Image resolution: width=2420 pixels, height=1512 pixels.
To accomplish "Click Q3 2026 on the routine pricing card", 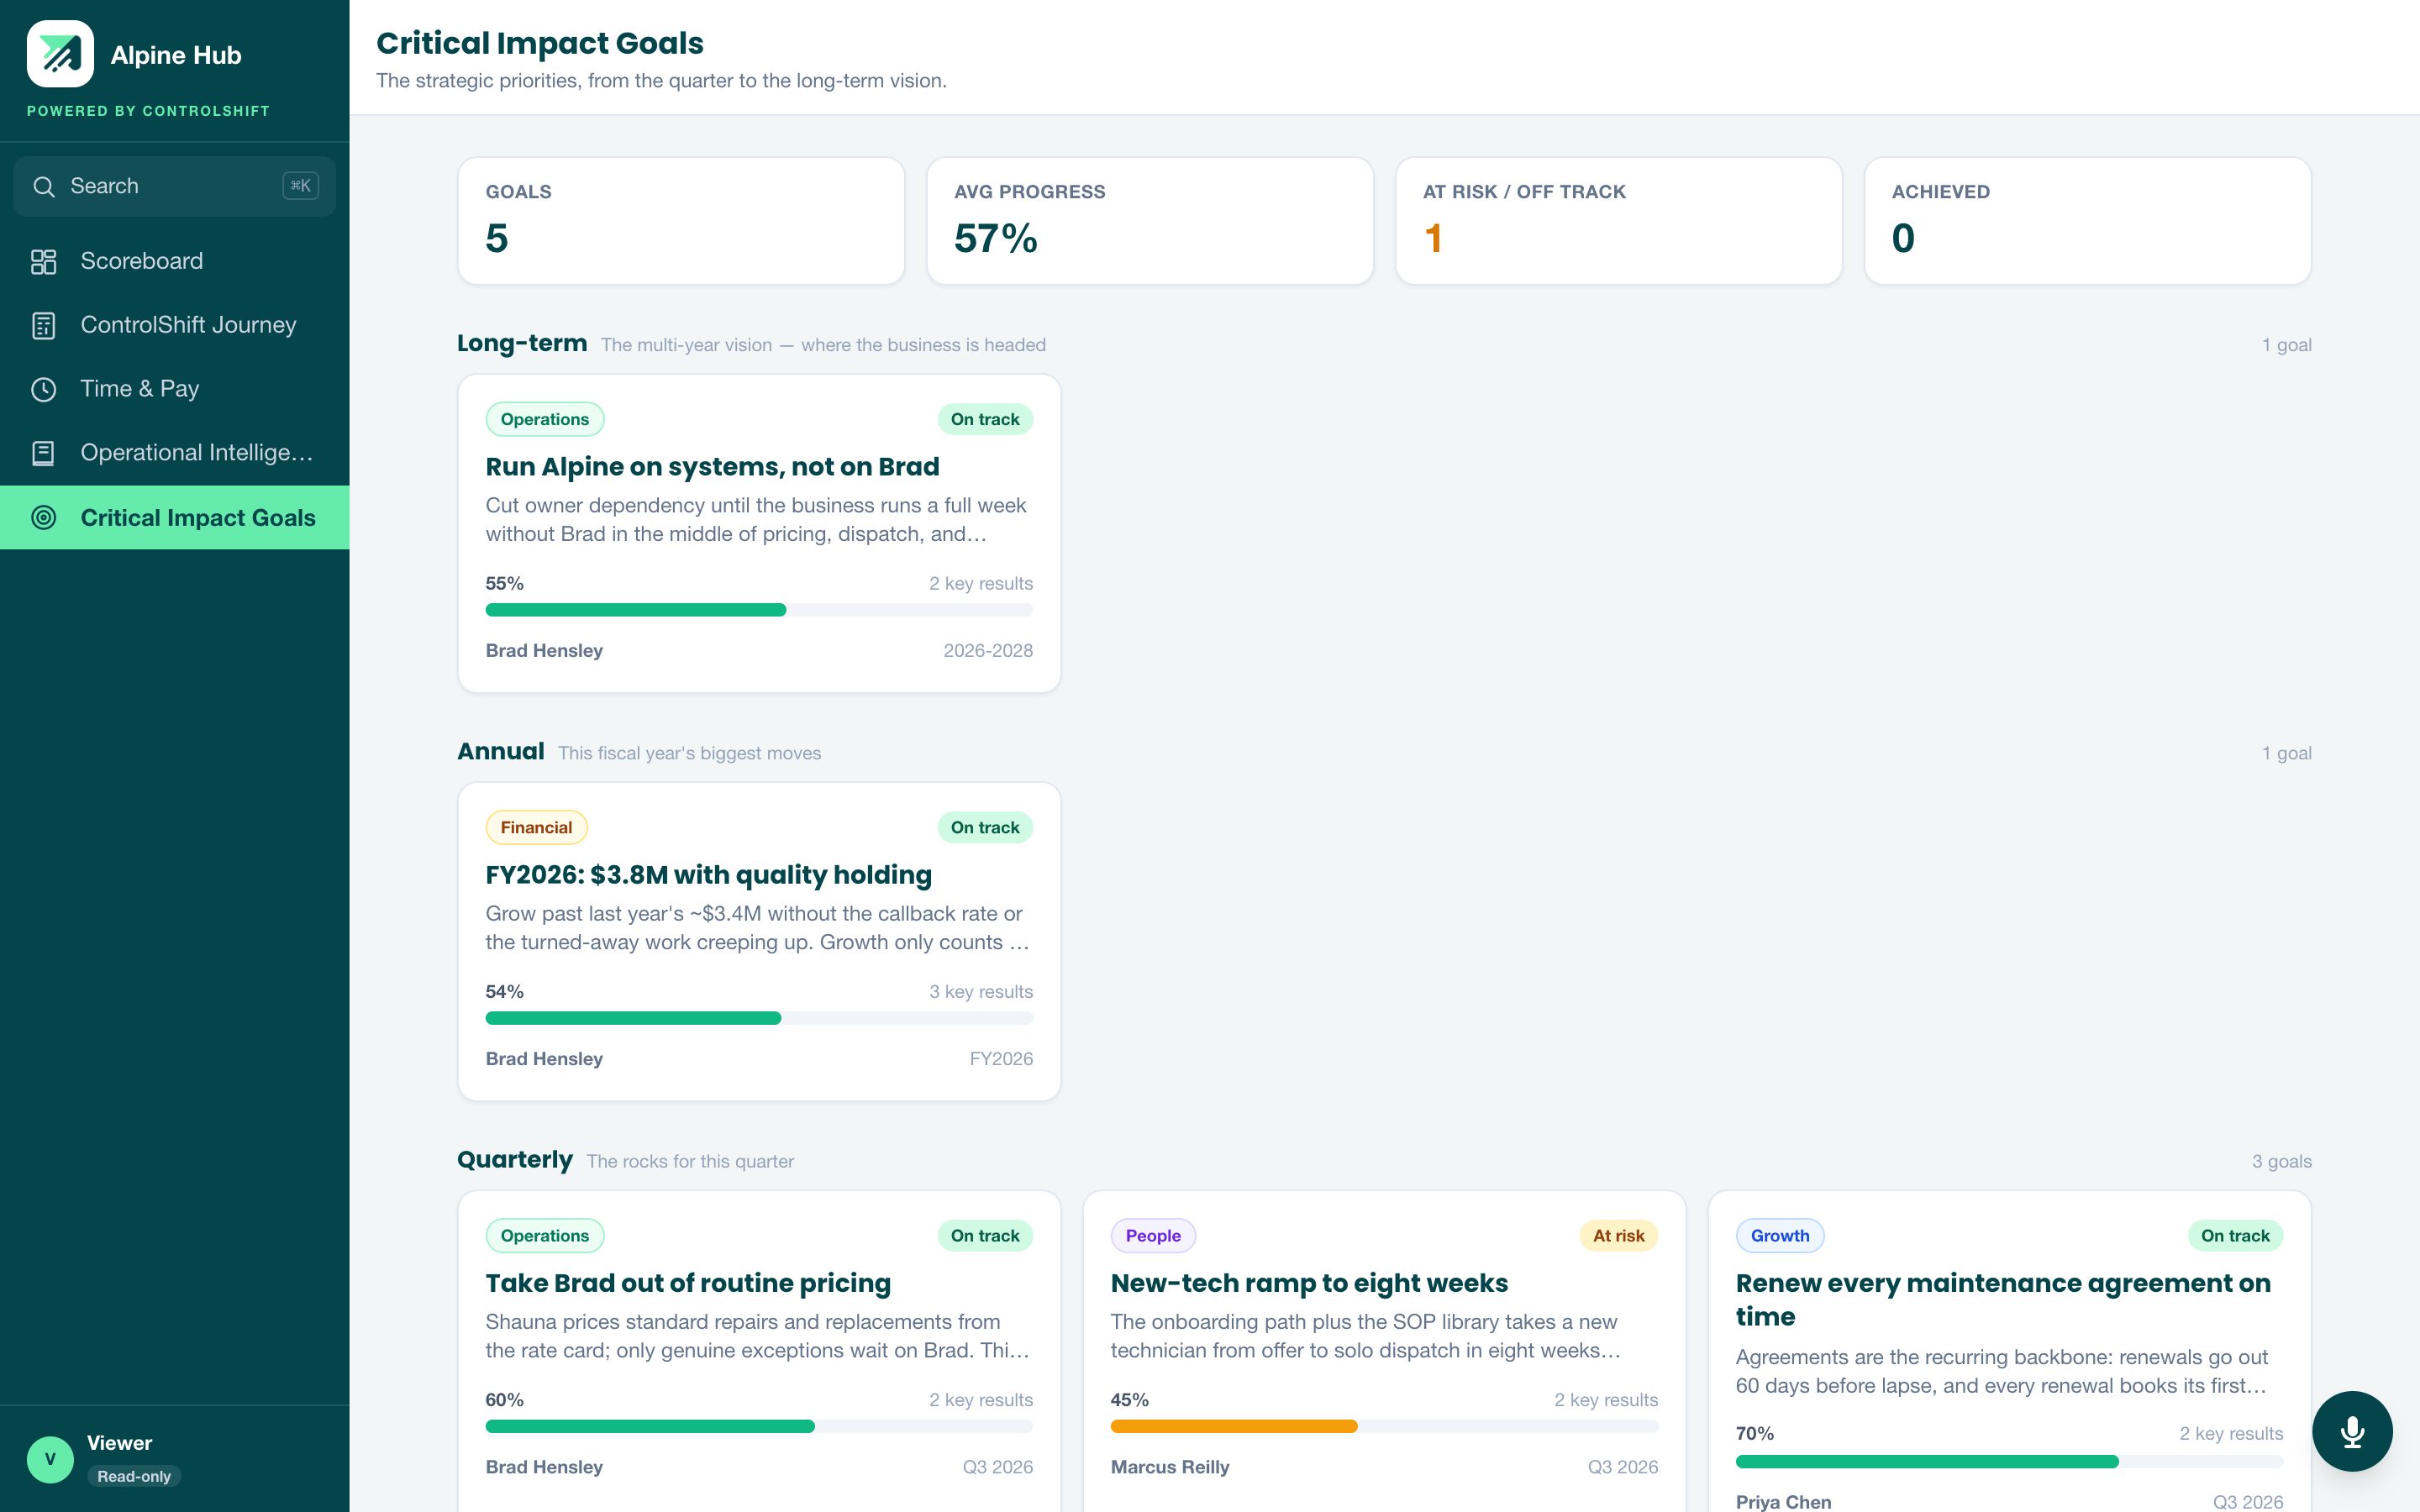I will [x=997, y=1467].
